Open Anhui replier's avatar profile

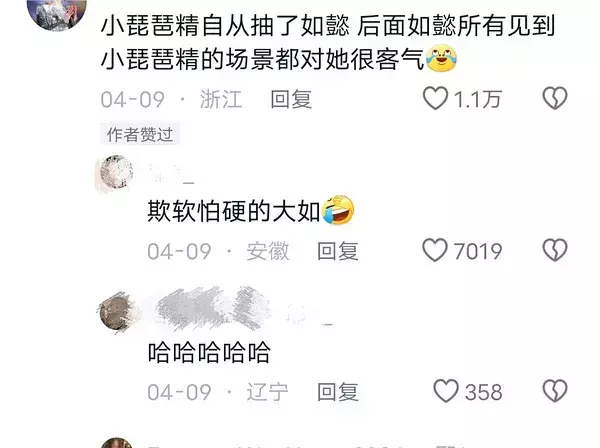[x=116, y=172]
